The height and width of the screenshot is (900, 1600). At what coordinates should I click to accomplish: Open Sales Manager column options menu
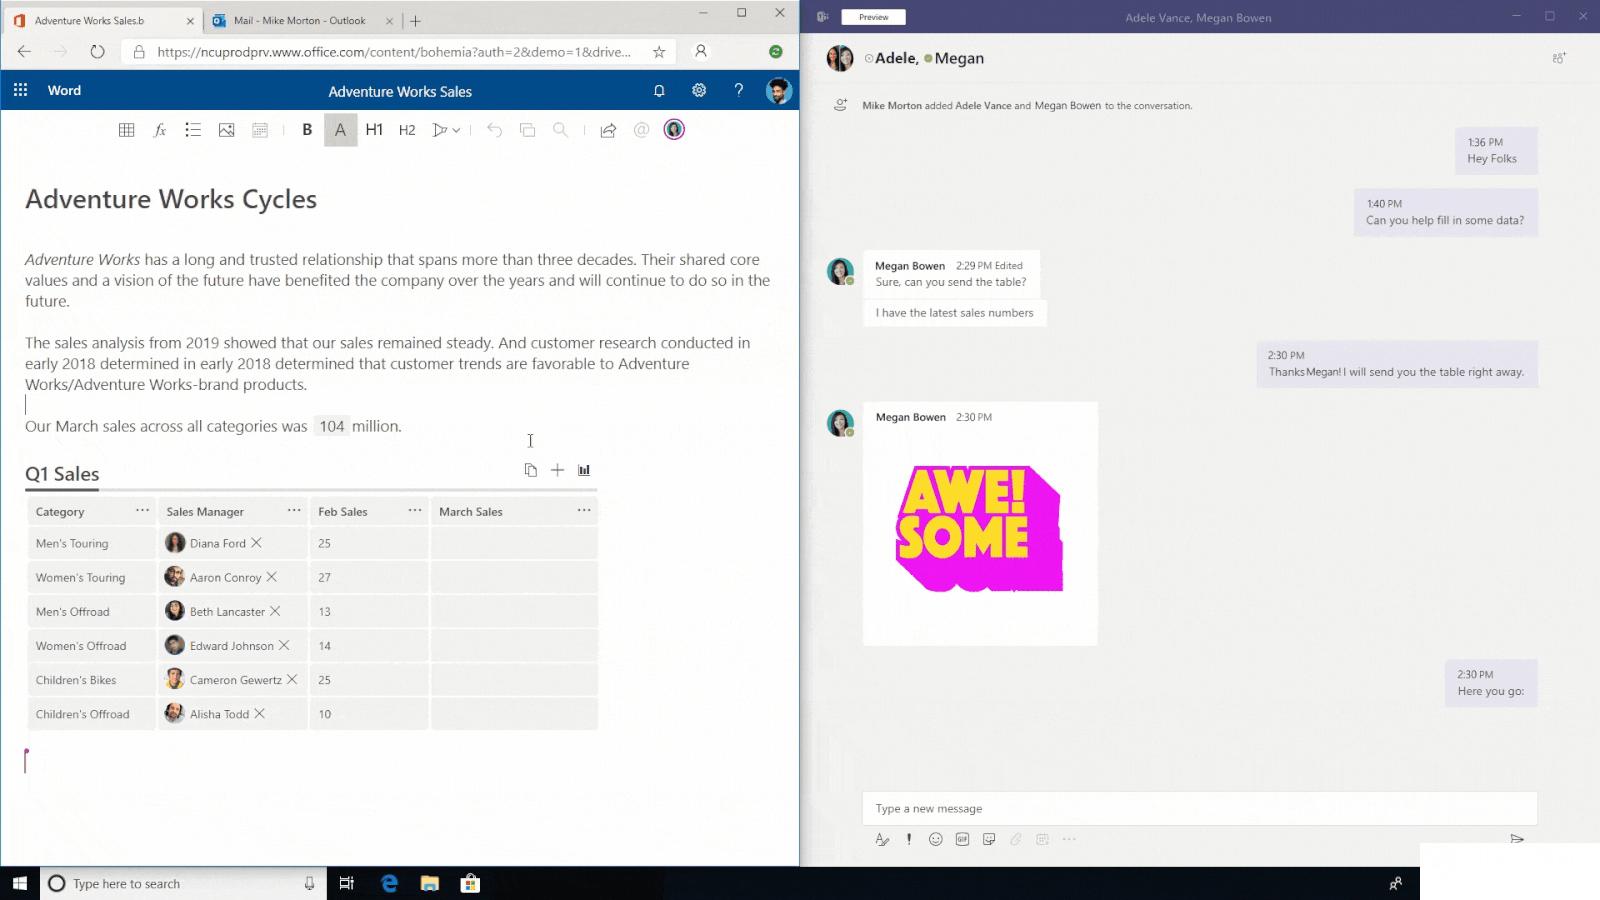coord(294,510)
